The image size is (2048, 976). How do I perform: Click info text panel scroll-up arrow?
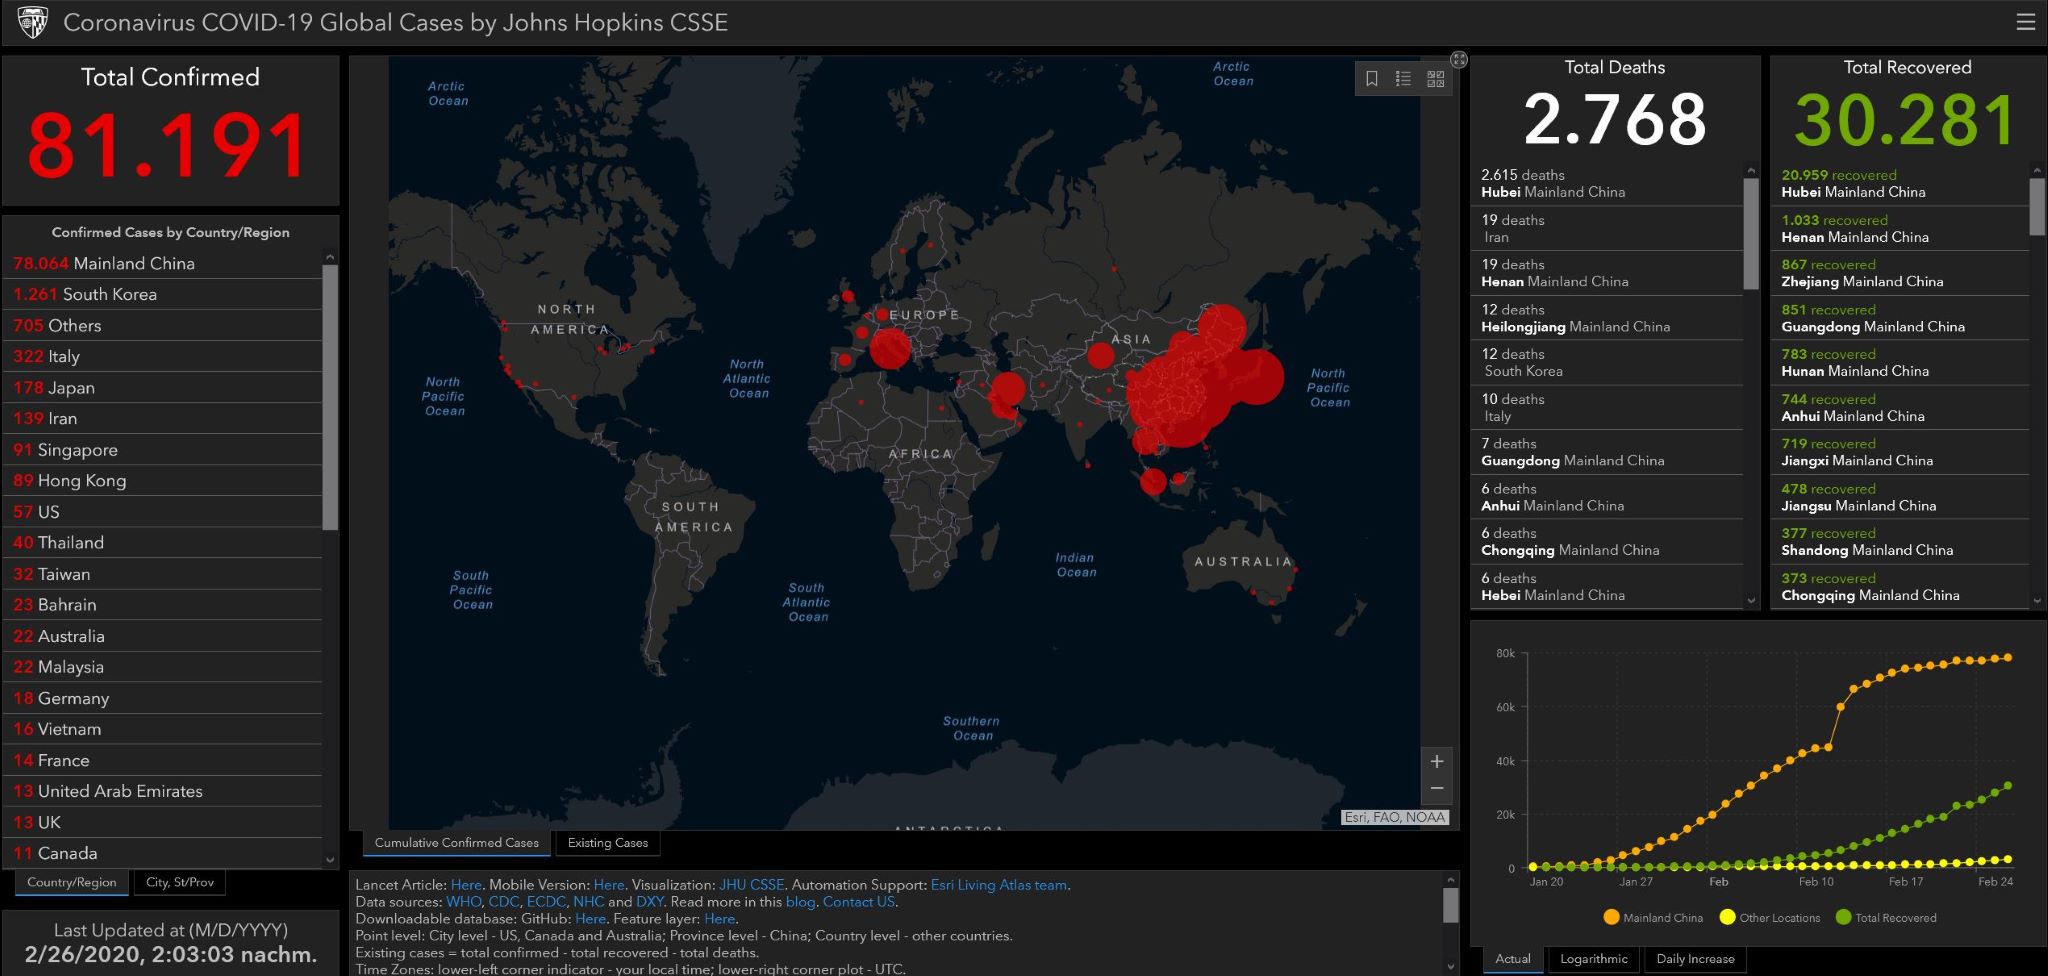click(1451, 879)
